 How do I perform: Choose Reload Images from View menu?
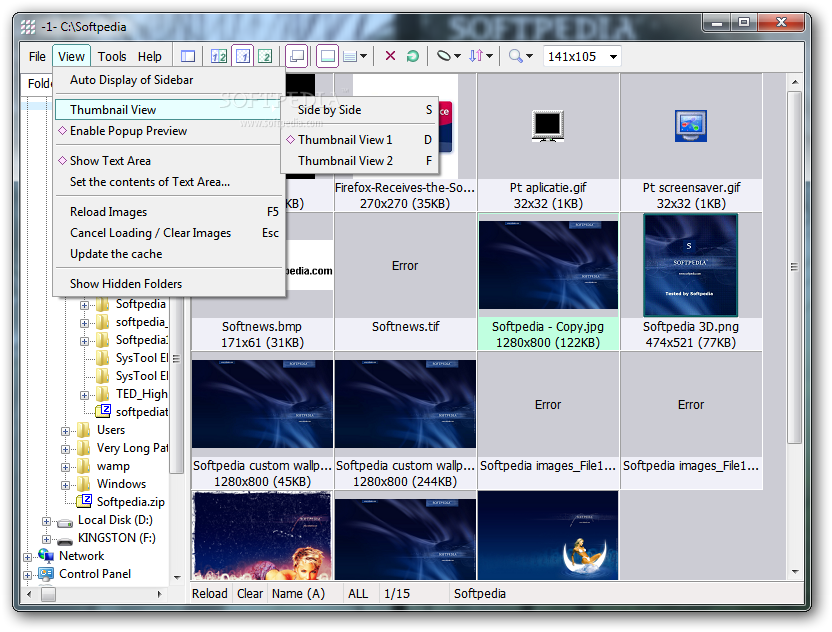[x=169, y=212]
